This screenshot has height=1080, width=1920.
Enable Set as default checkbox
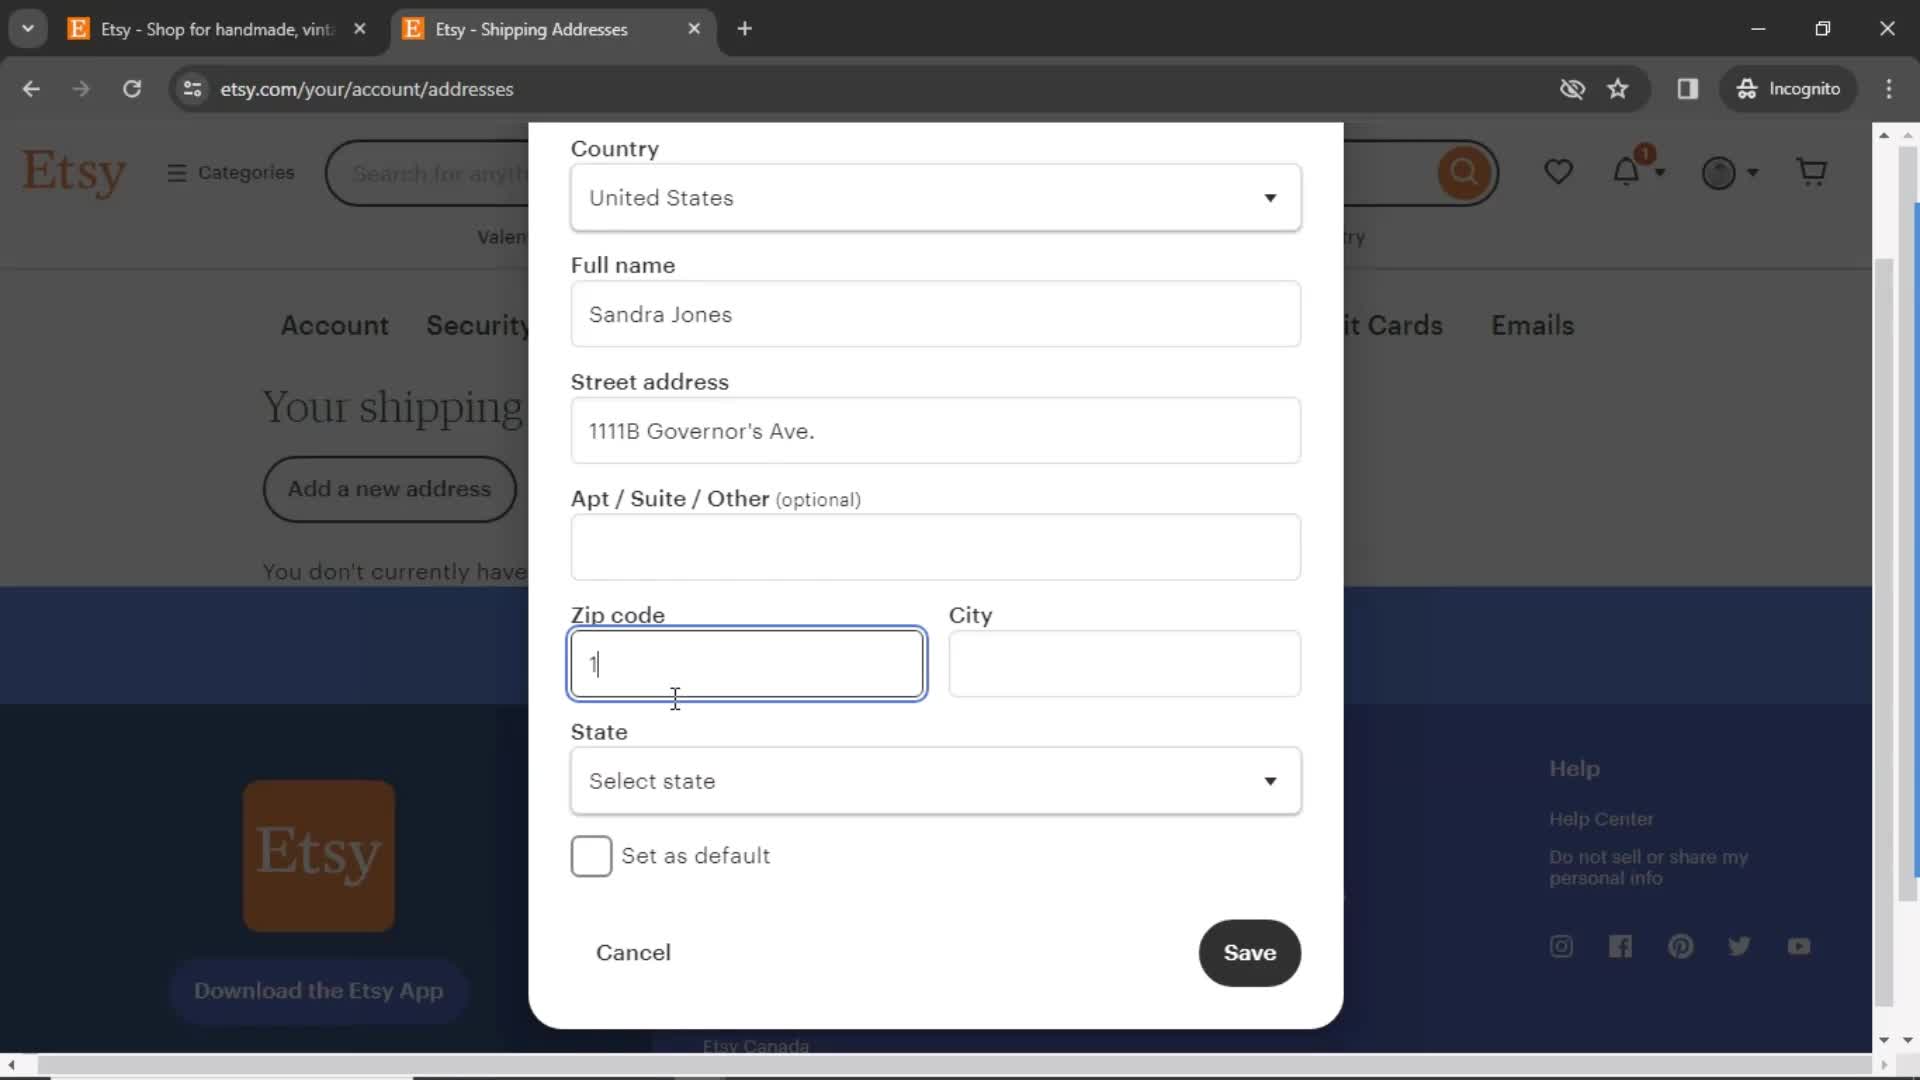[x=592, y=855]
